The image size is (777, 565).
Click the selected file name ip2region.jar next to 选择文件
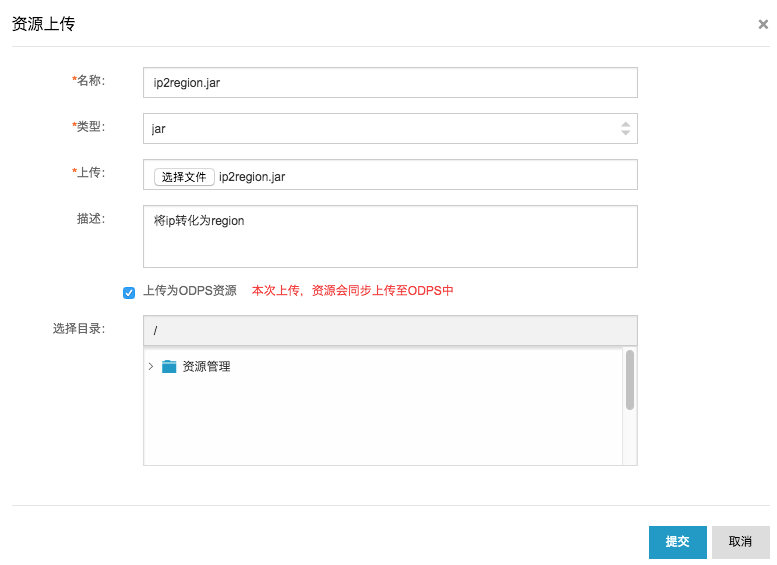252,177
